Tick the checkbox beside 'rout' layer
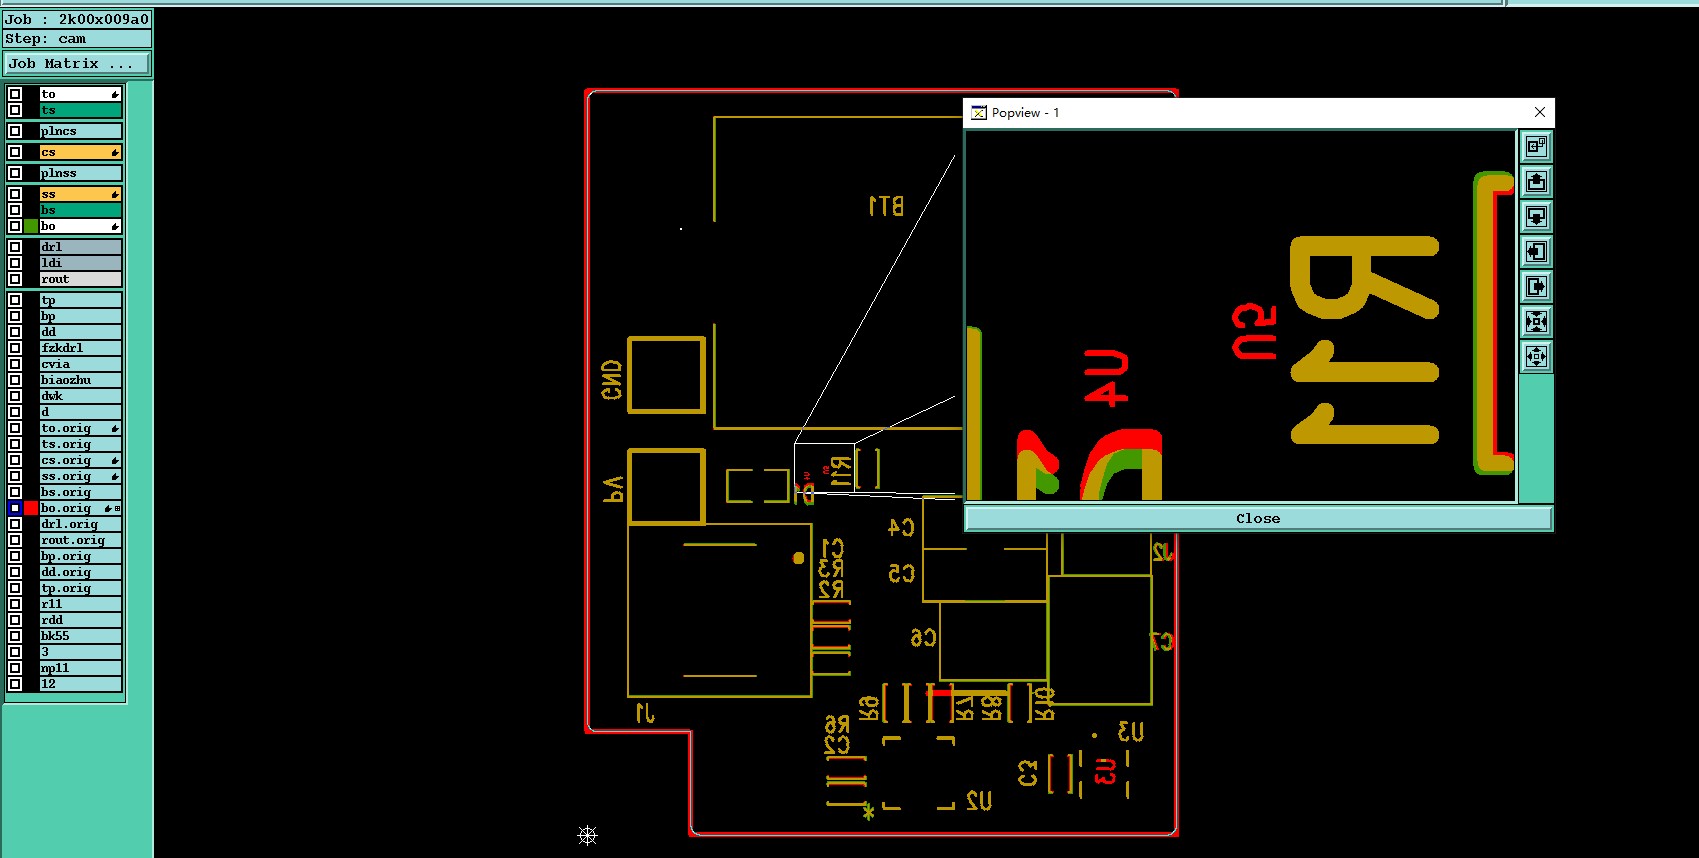Screen dimensions: 1699x858 coord(15,279)
